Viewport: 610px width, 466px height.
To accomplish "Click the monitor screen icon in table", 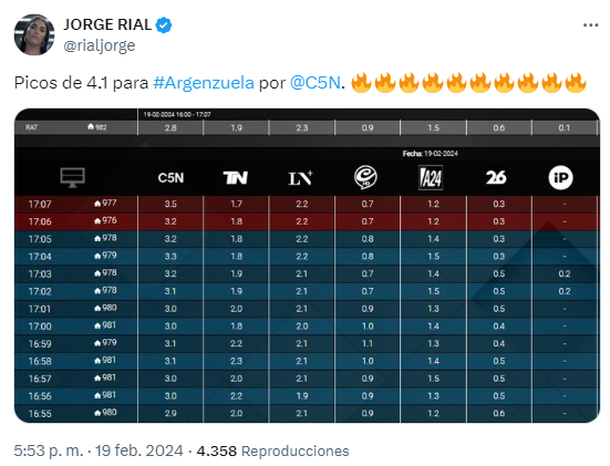I will 73,177.
